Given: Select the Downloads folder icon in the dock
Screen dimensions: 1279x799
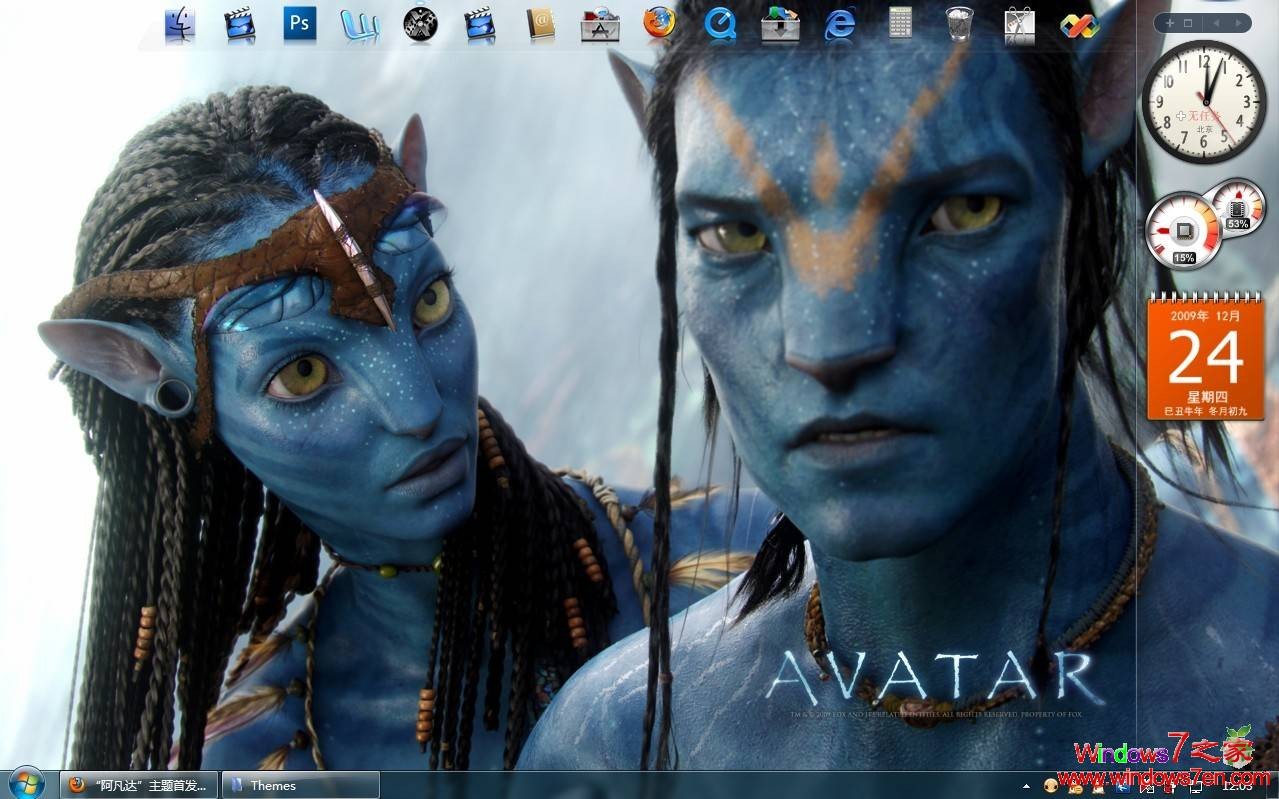Looking at the screenshot, I should [x=778, y=22].
